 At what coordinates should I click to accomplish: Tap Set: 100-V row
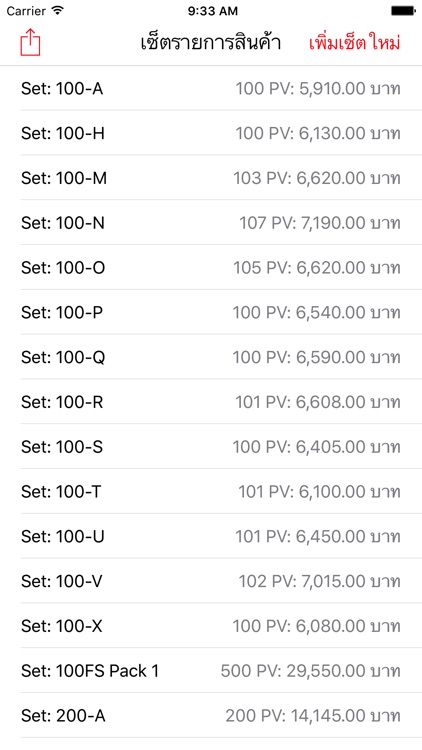coord(211,581)
